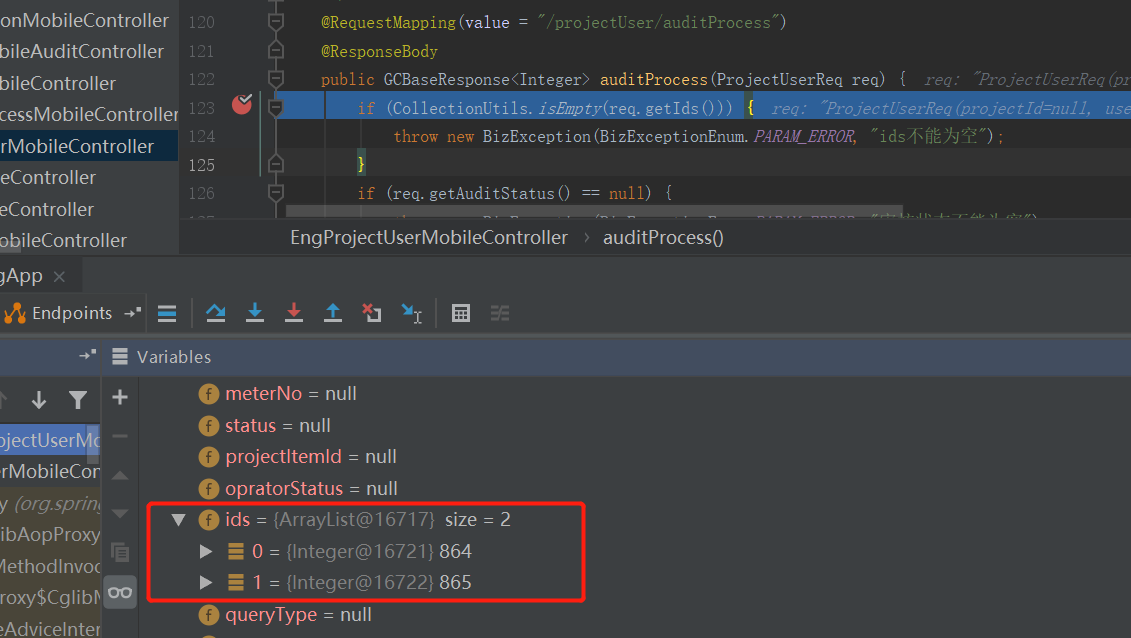1131x638 pixels.
Task: Select the meterNo = null field
Action: coord(291,394)
